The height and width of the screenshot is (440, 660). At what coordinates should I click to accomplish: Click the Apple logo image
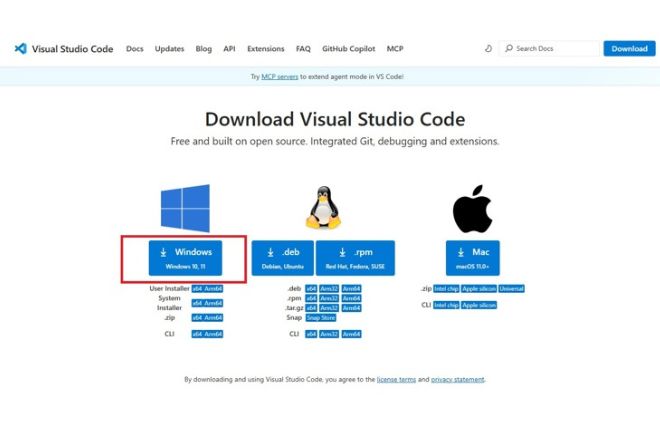click(x=472, y=209)
